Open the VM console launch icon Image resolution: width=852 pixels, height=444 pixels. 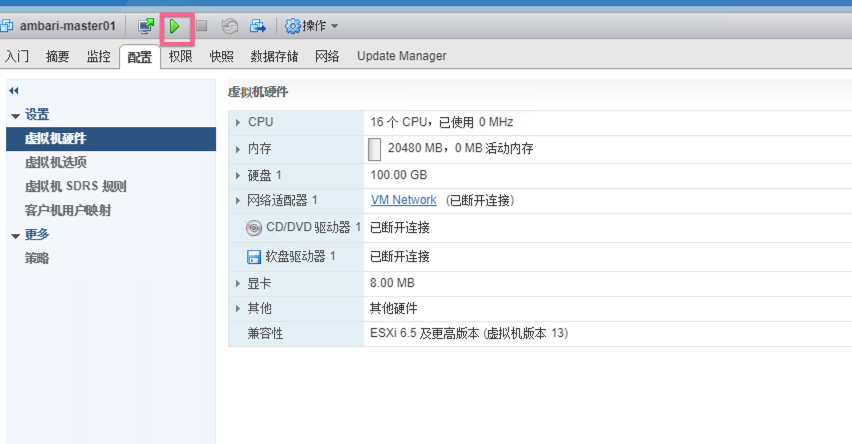coord(146,26)
